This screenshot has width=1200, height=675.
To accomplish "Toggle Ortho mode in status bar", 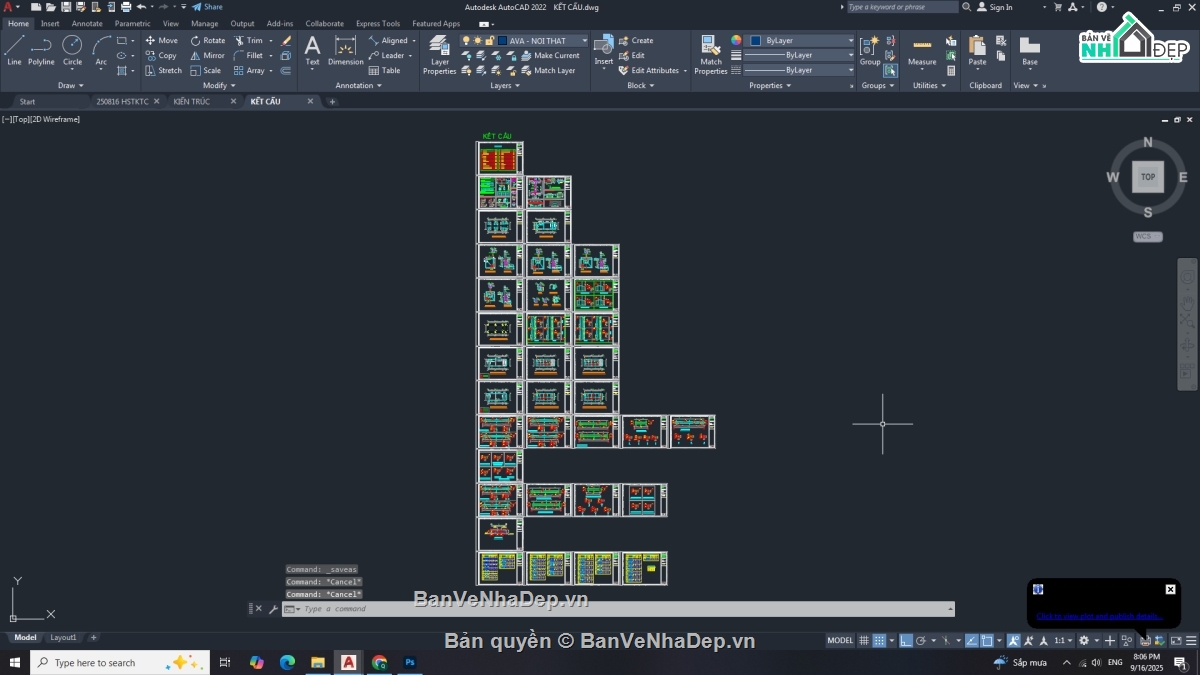I will tap(905, 640).
